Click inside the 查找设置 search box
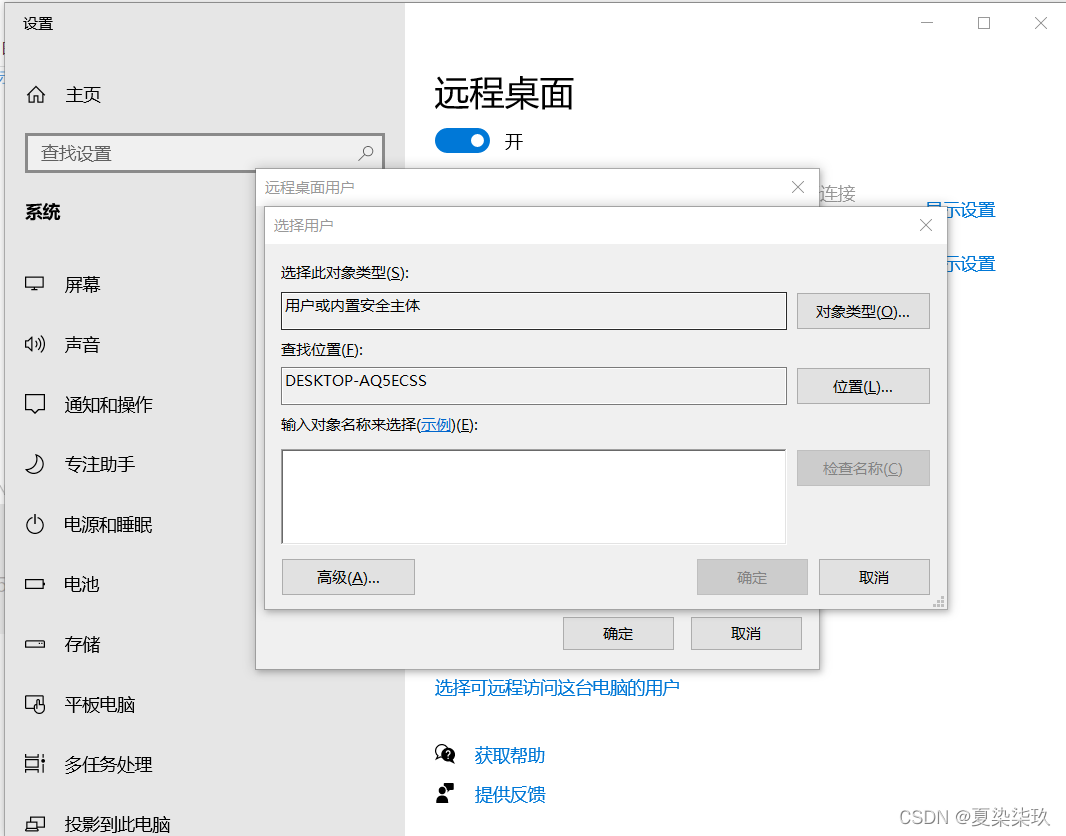Viewport: 1066px width, 836px height. tap(190, 153)
